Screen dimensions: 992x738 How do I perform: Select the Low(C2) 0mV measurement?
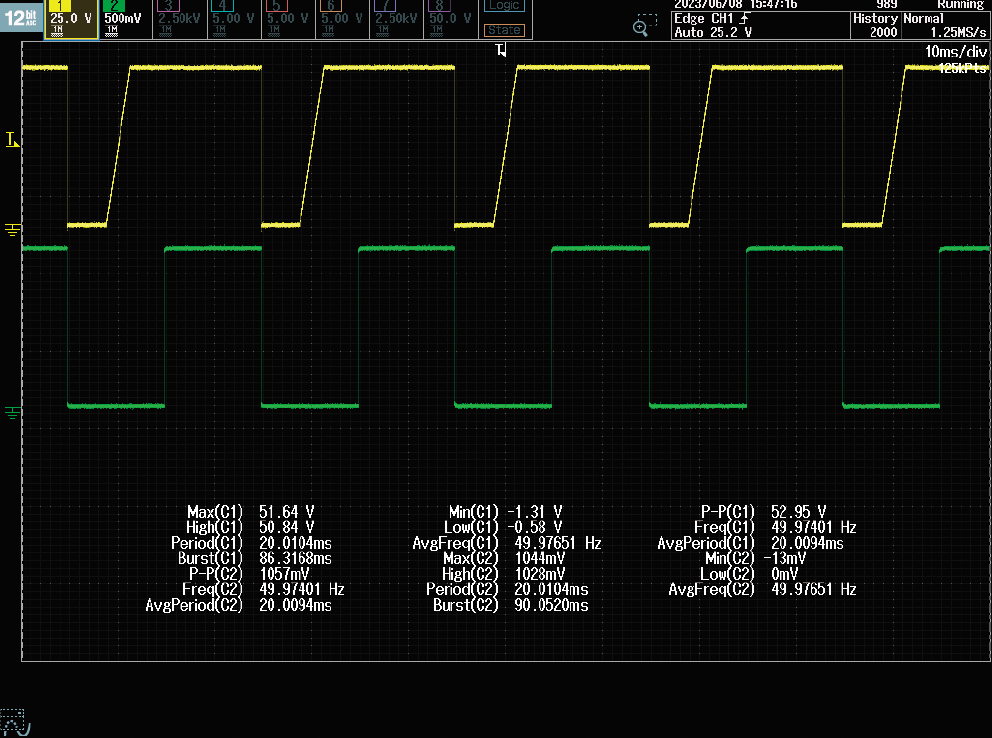point(750,574)
